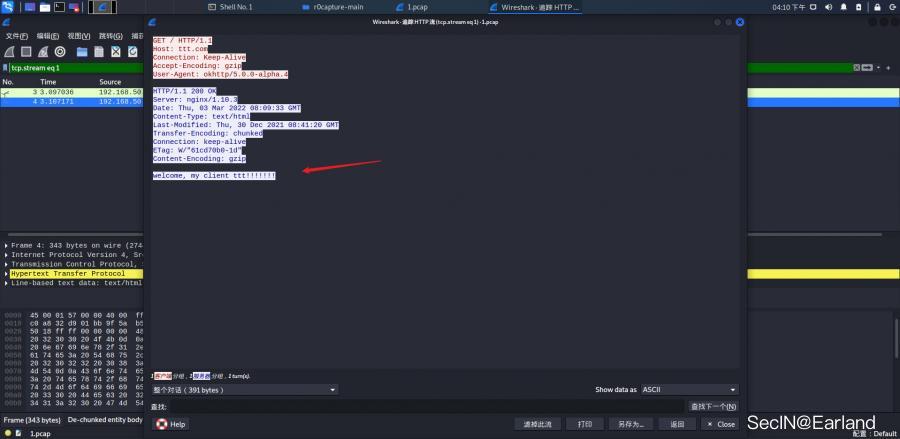
Task: Click the Help button
Action: coord(172,424)
